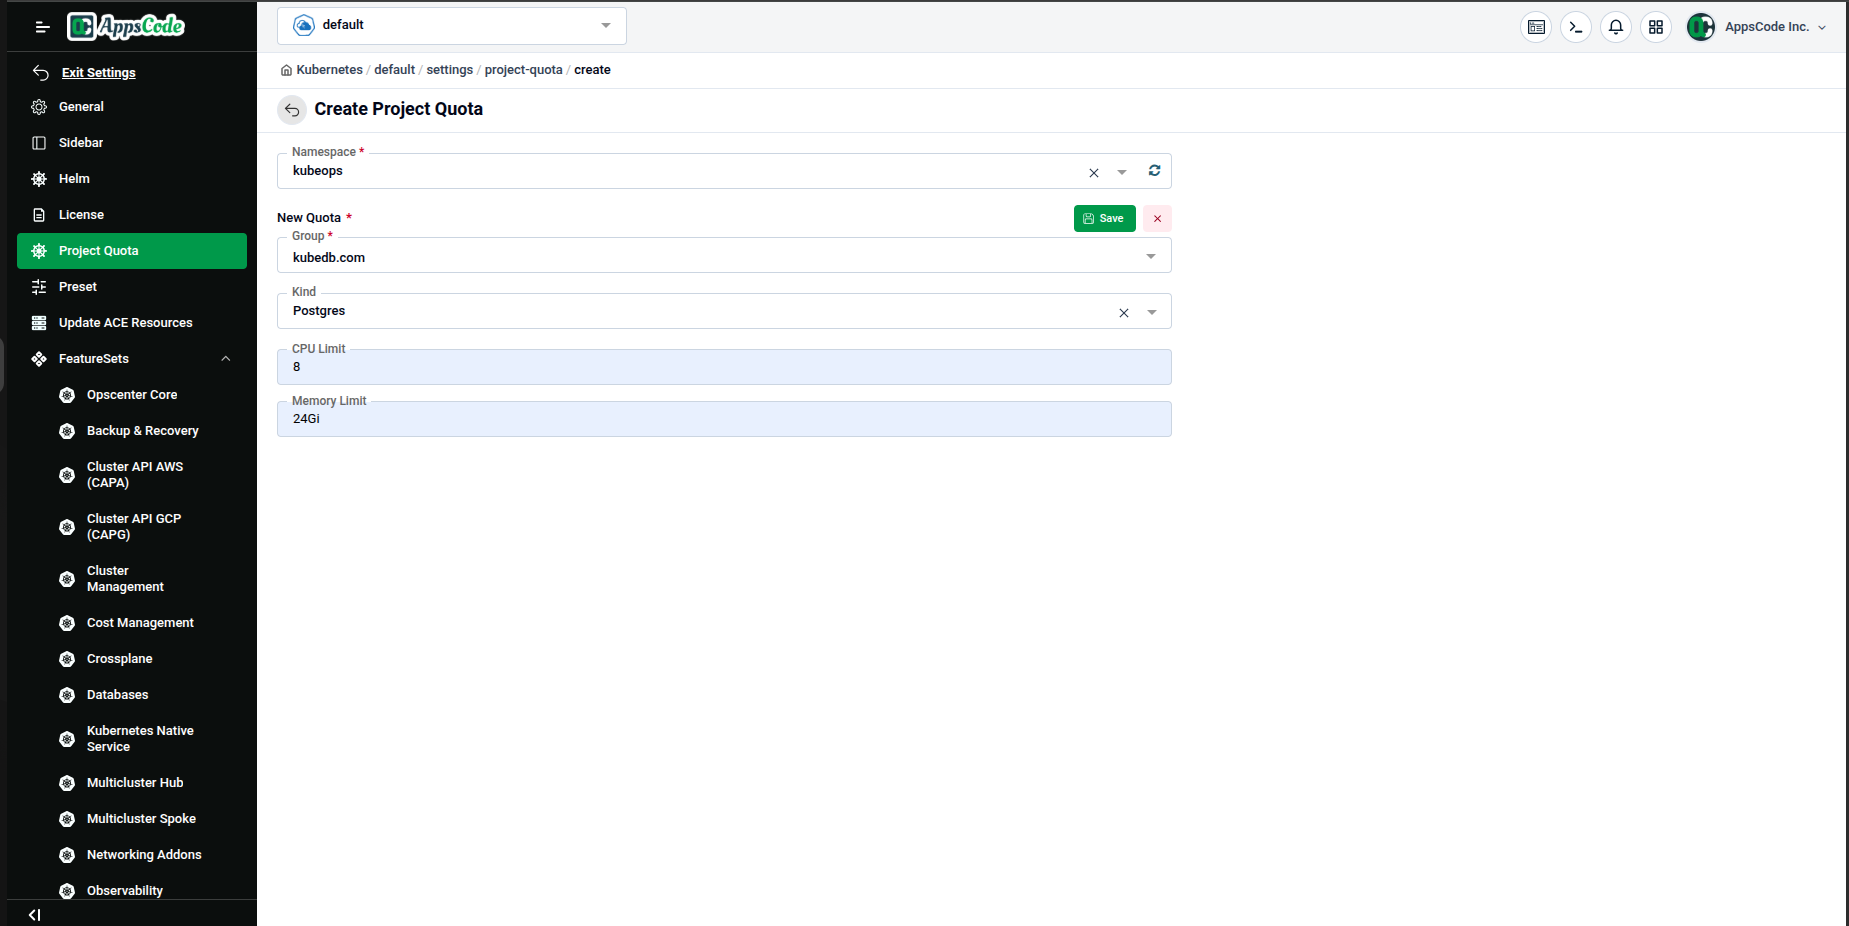The height and width of the screenshot is (926, 1849).
Task: Click the CPU Limit input field
Action: point(724,367)
